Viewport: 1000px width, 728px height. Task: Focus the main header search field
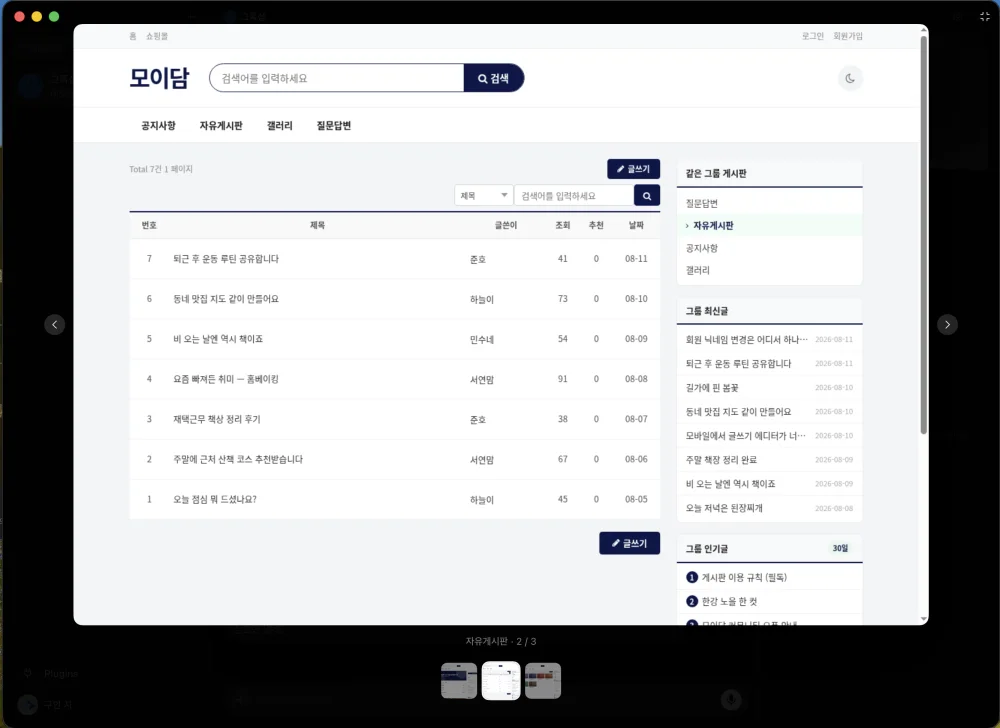coord(337,78)
